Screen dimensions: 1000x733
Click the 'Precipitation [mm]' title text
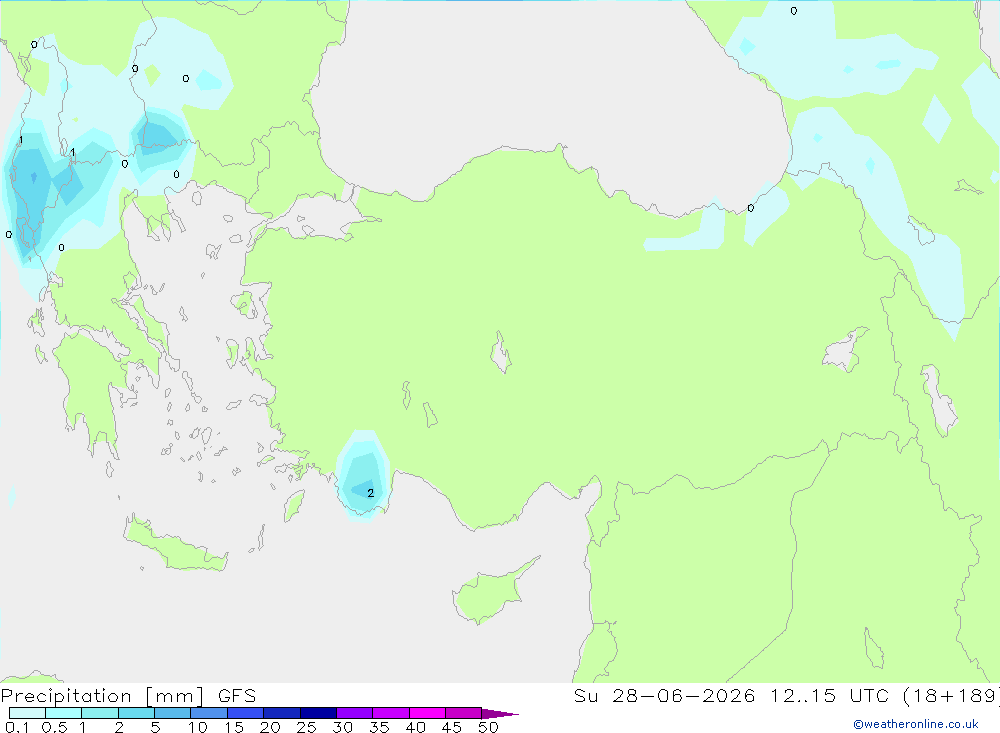103,696
